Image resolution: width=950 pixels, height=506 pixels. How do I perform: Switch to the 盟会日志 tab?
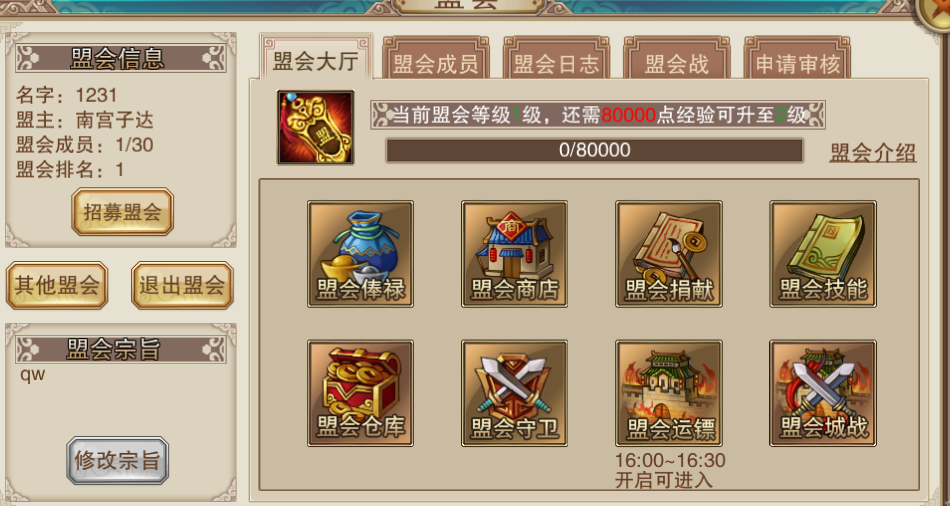pyautogui.click(x=556, y=59)
